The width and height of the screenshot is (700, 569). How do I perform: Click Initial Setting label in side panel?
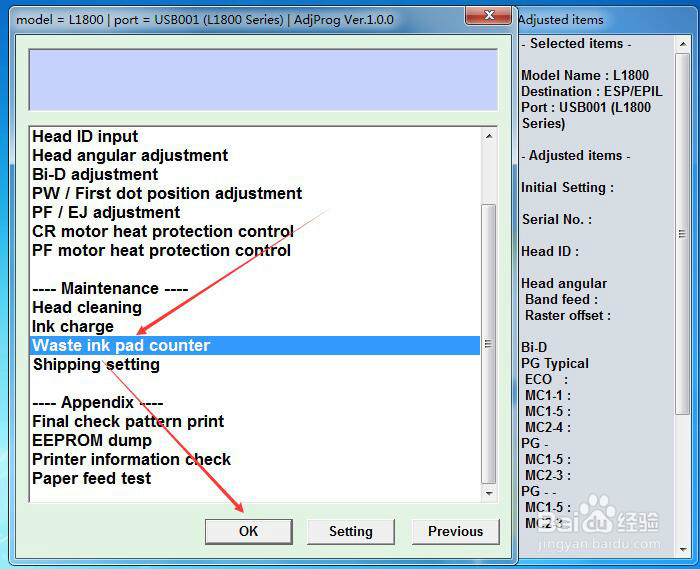[x=567, y=187]
